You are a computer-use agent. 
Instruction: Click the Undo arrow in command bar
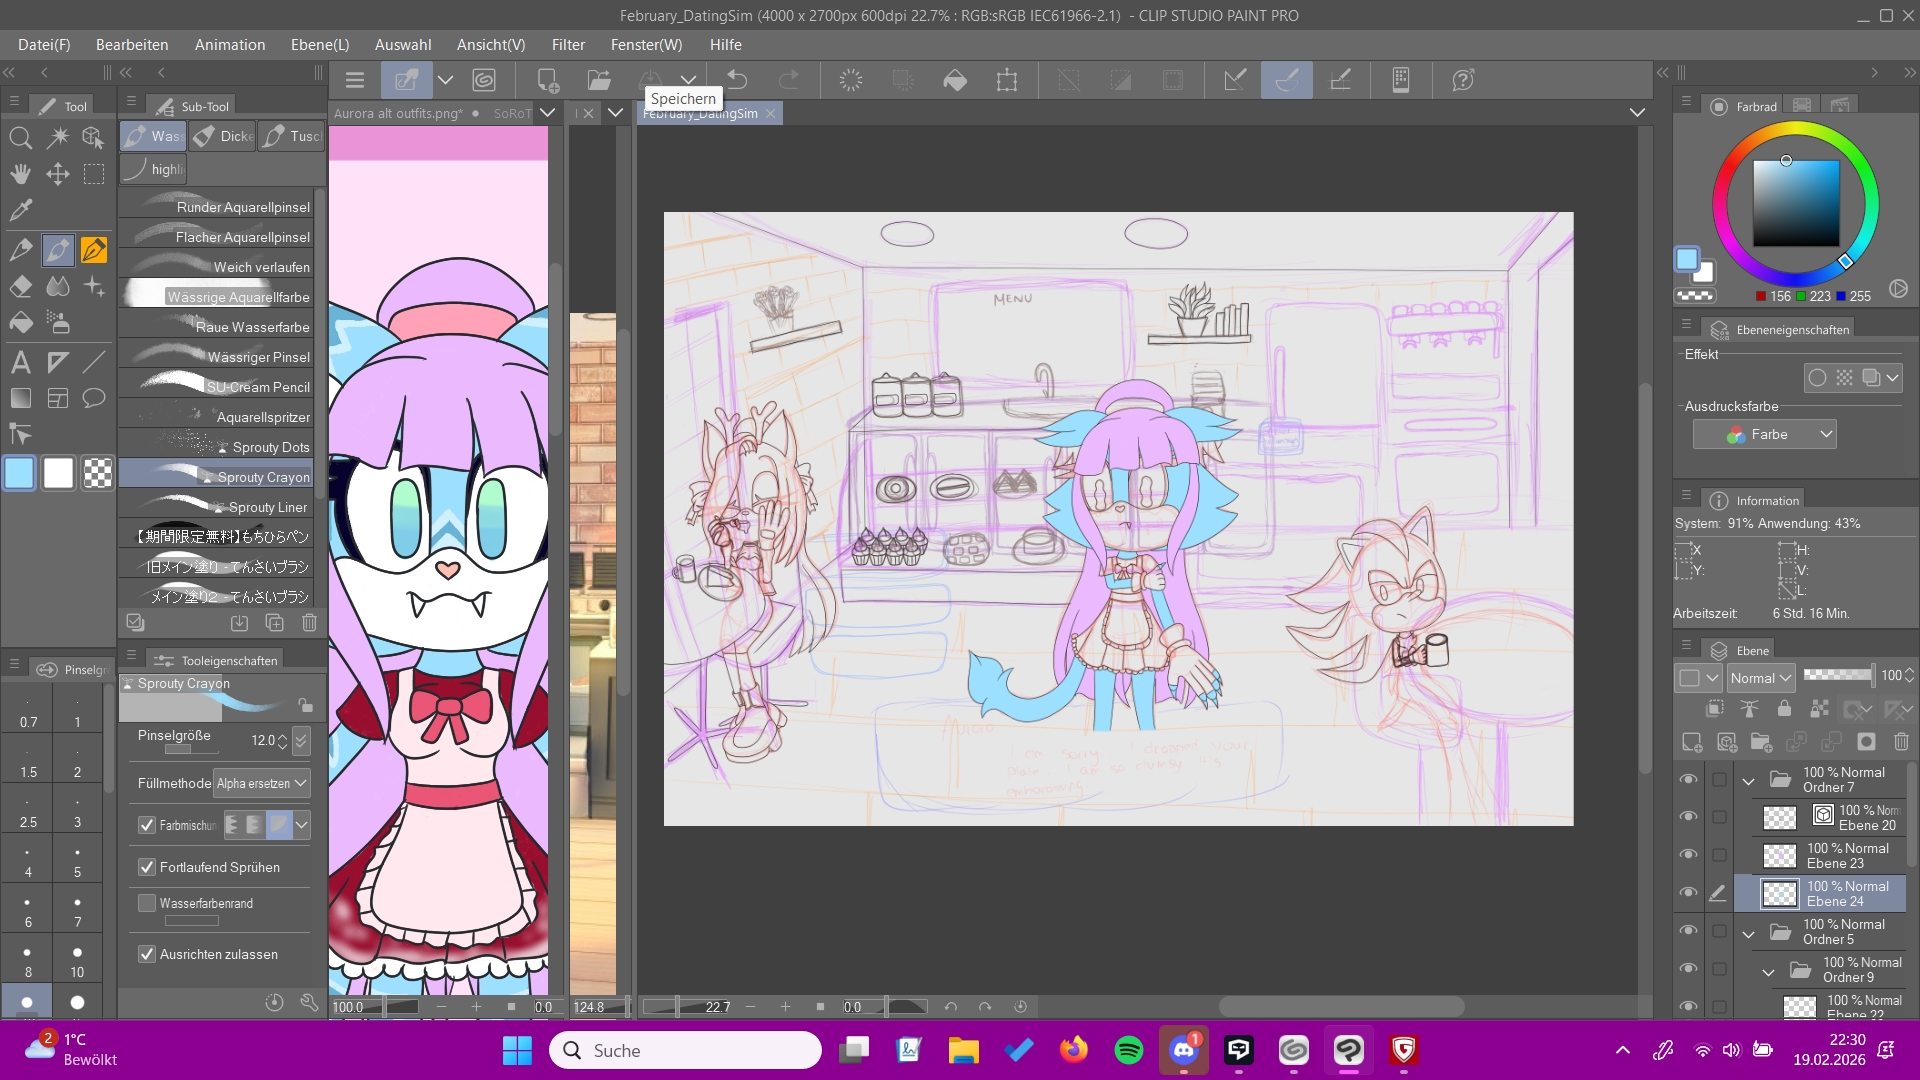[x=737, y=80]
